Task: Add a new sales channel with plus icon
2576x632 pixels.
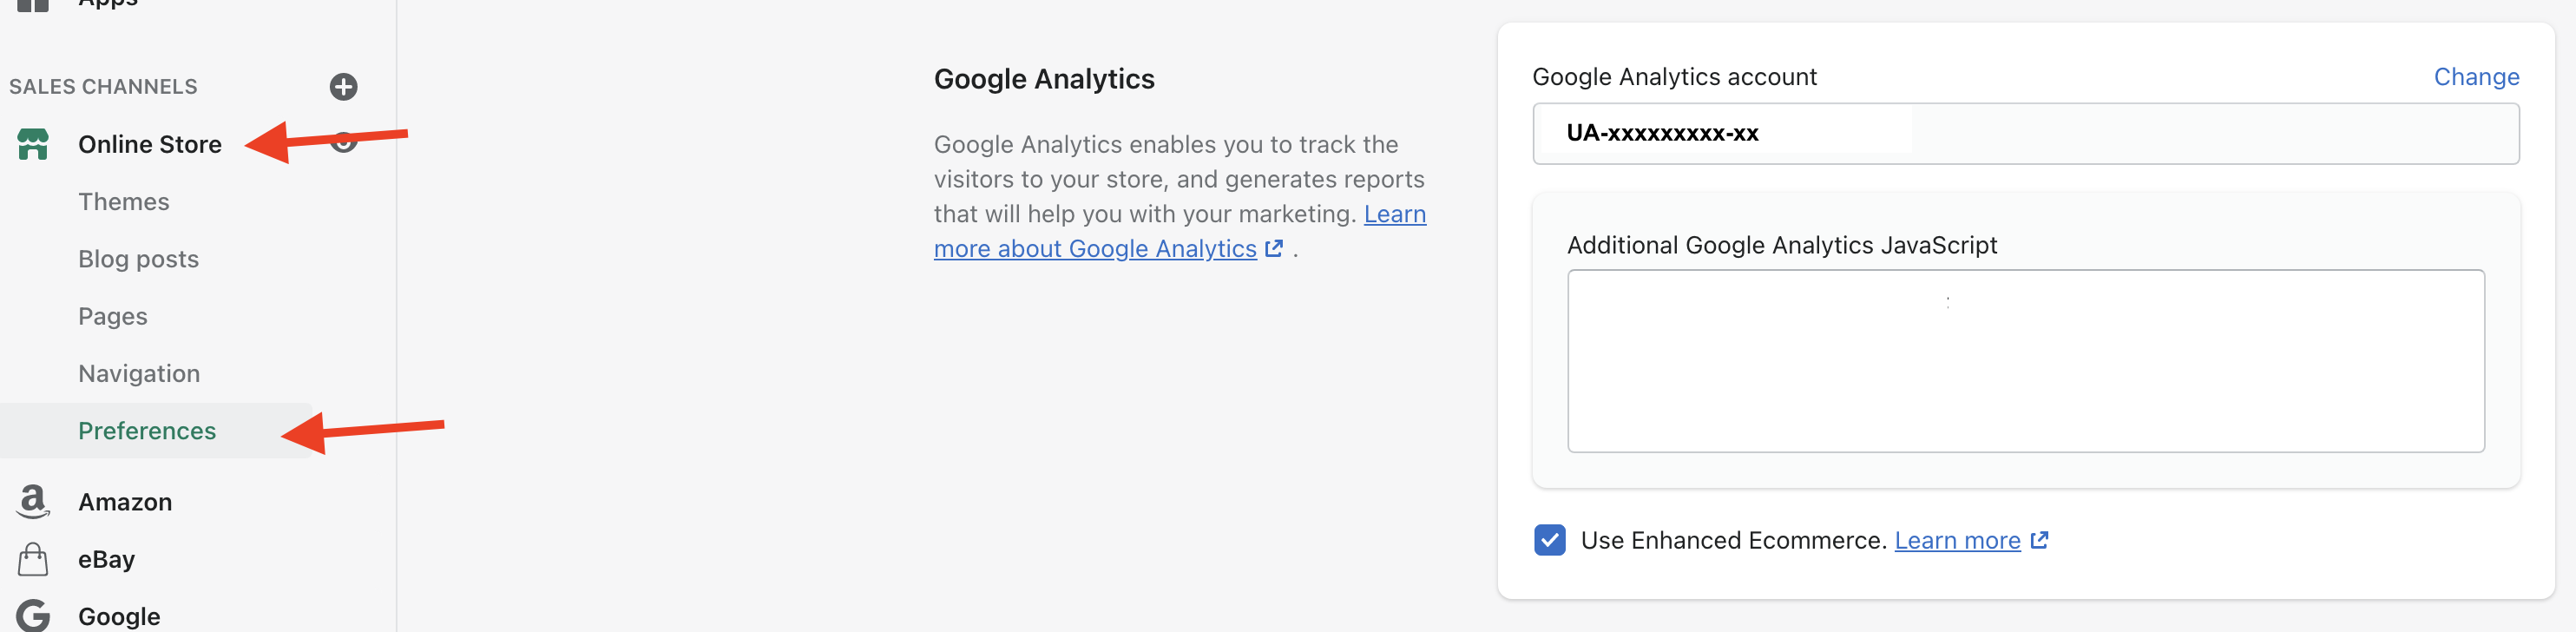Action: [x=343, y=87]
